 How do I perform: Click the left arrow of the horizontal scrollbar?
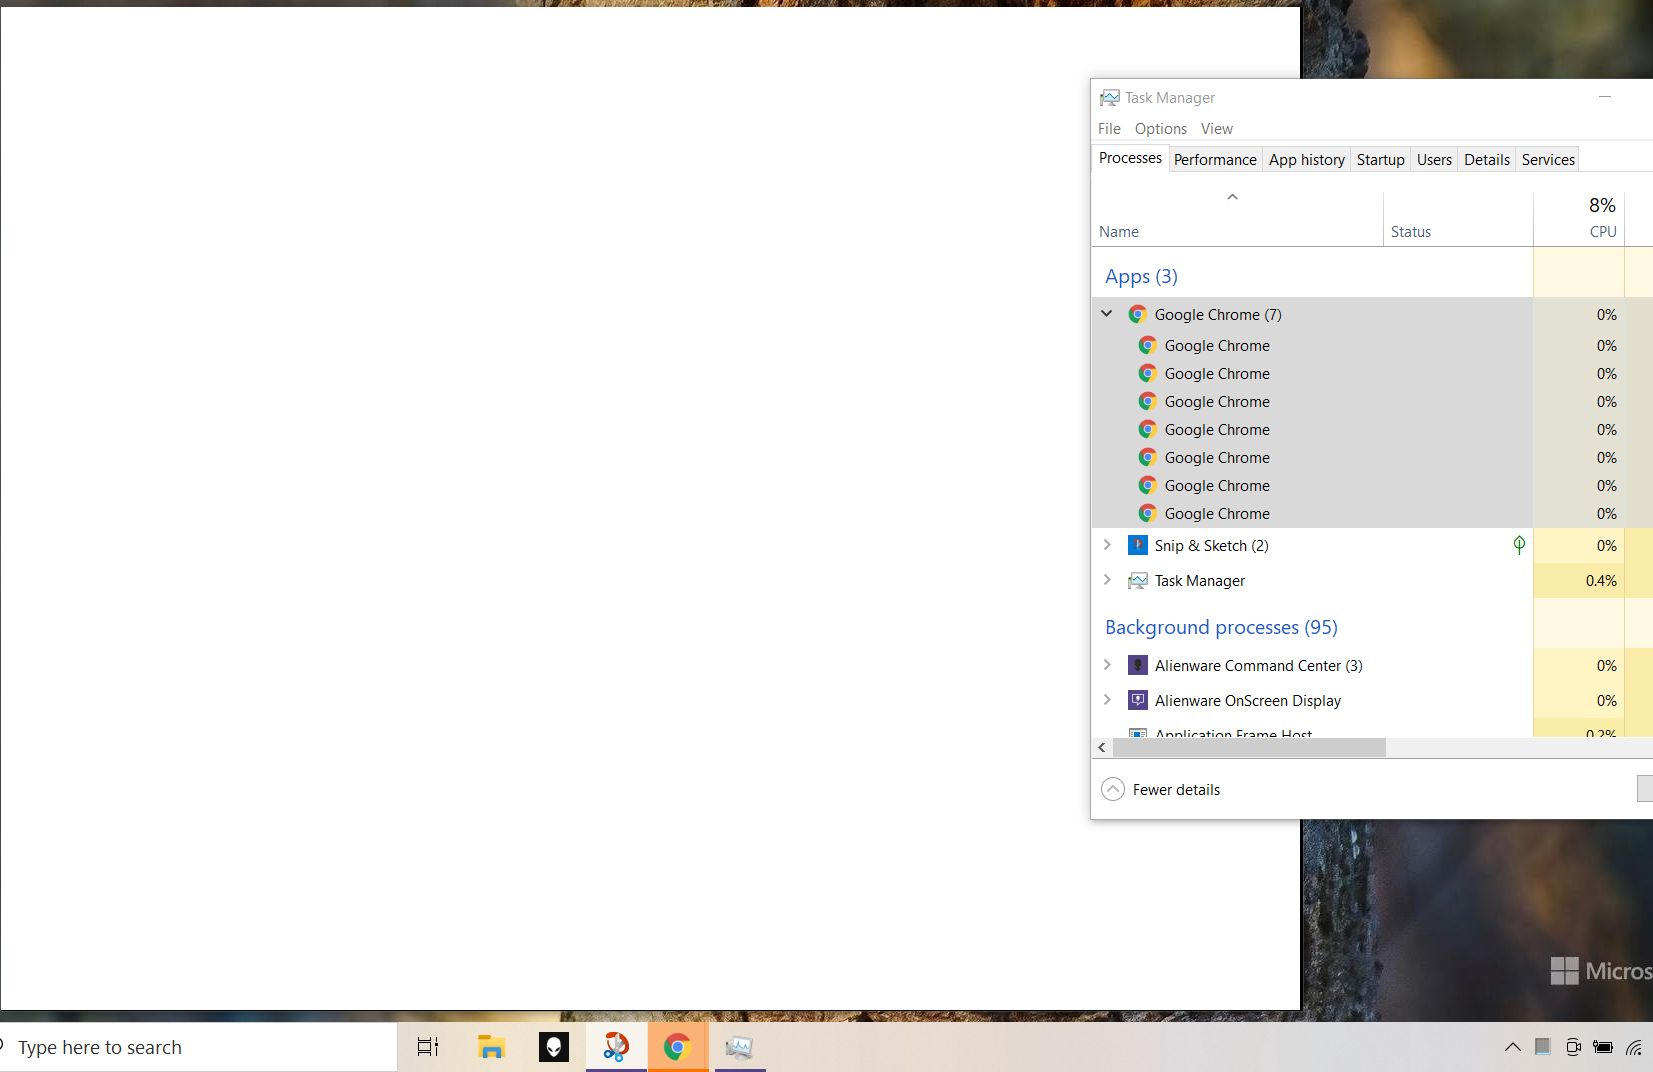click(1102, 747)
